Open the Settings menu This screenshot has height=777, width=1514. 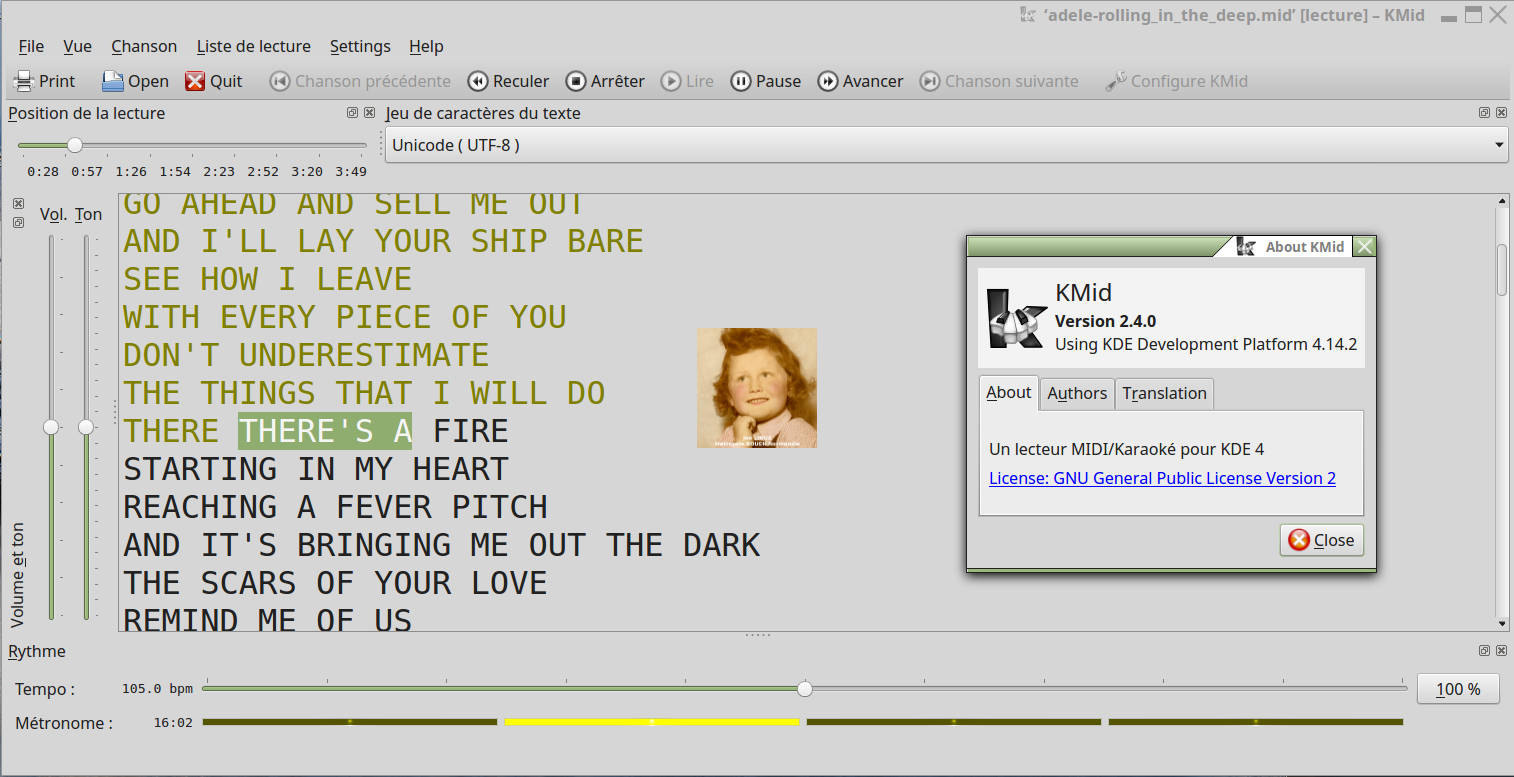click(x=360, y=46)
